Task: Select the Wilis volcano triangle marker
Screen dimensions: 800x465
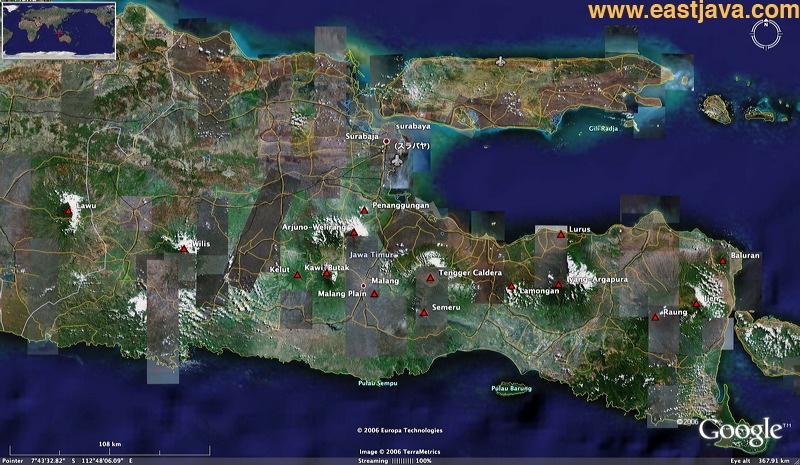Action: coord(184,248)
